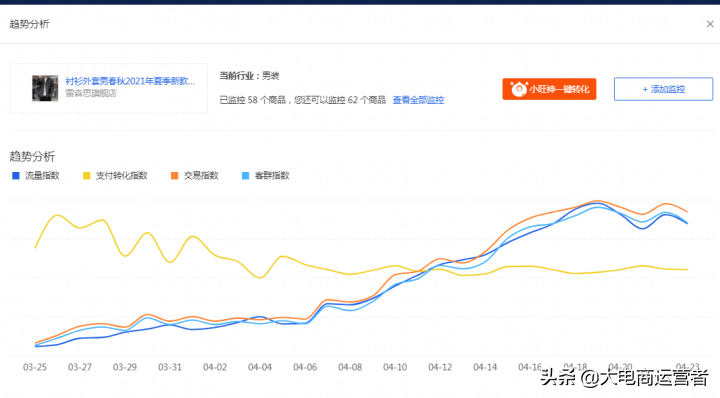Click the 03-27 axis date label
720x398 pixels.
point(80,367)
